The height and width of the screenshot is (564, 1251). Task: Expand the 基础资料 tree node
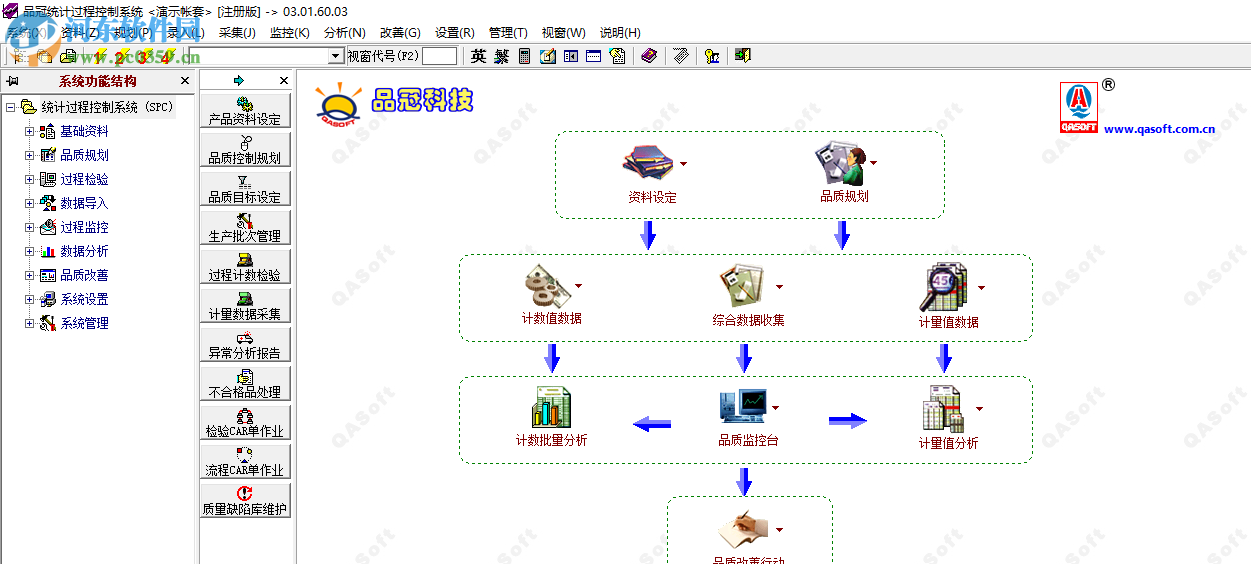[30, 131]
